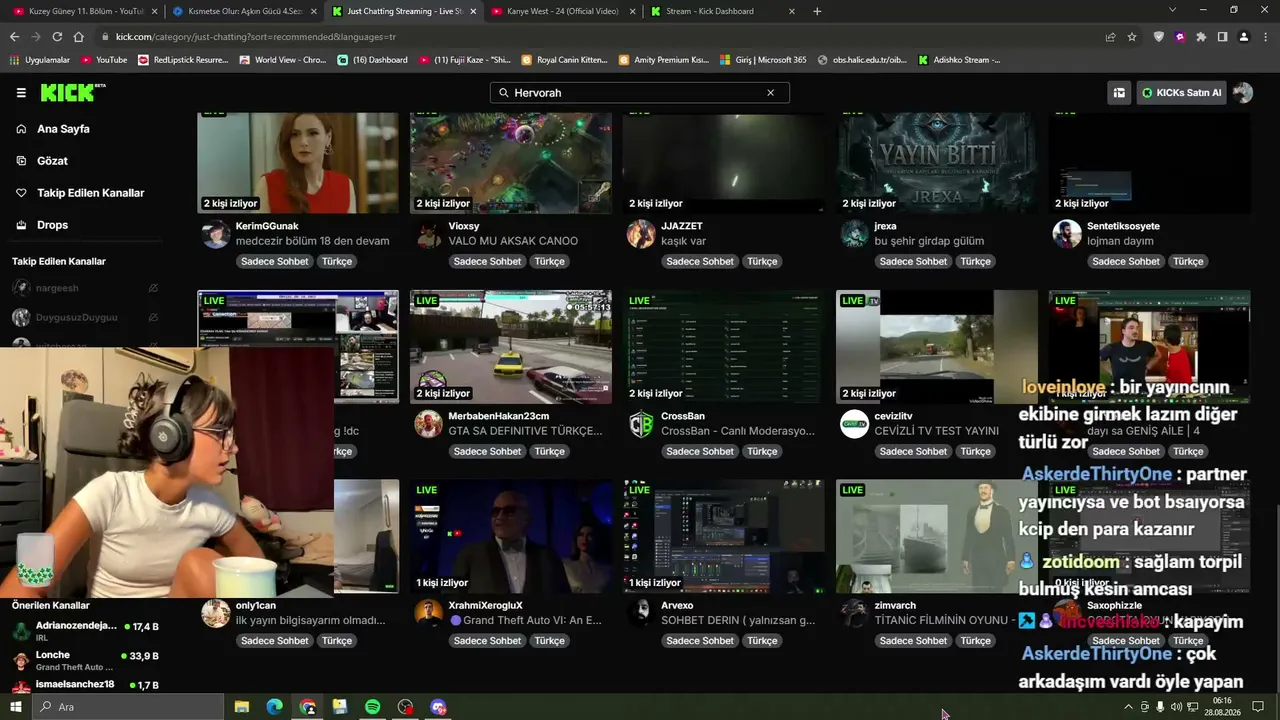Open Spotify from the taskbar
Screen dimensions: 1280x720
pos(372,707)
